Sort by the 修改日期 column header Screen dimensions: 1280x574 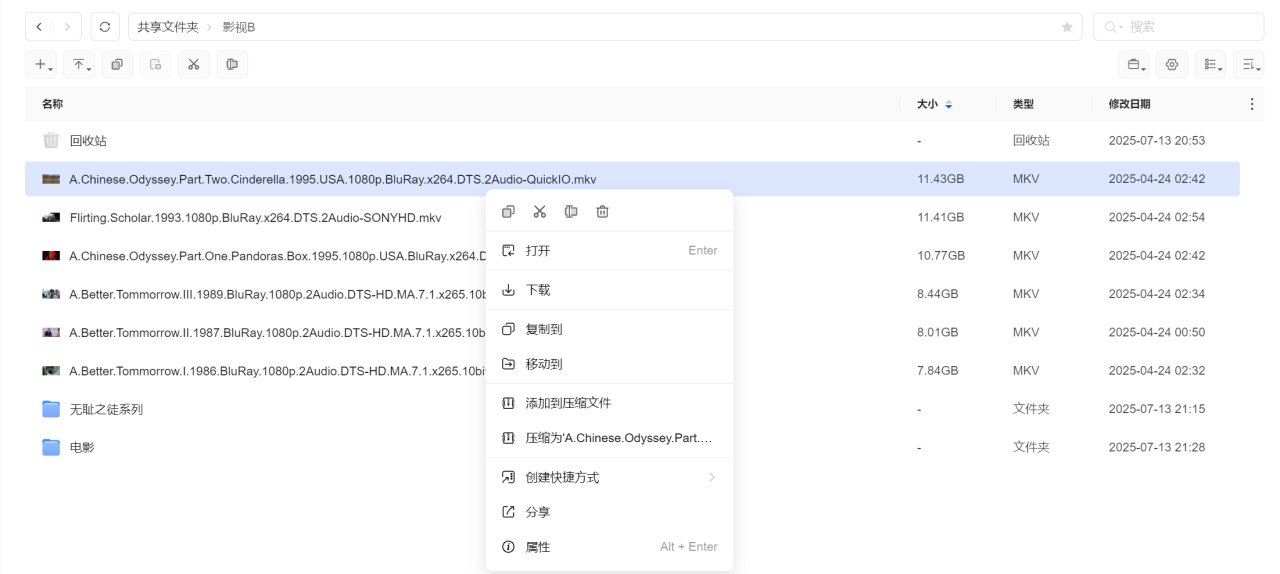[x=1129, y=104]
